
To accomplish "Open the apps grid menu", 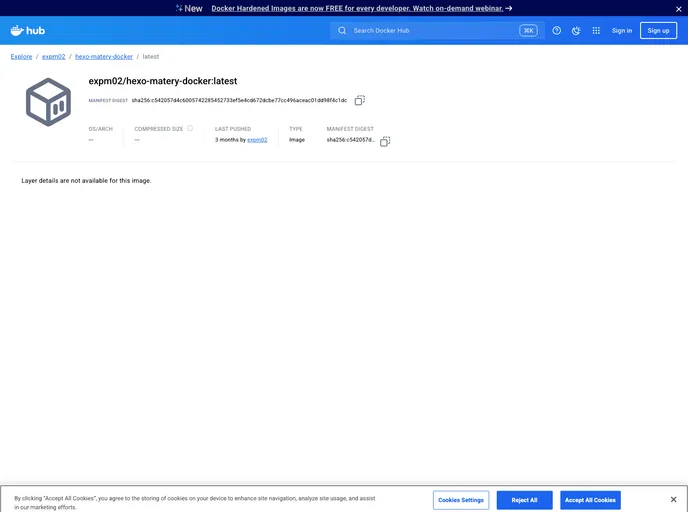I will (x=596, y=30).
